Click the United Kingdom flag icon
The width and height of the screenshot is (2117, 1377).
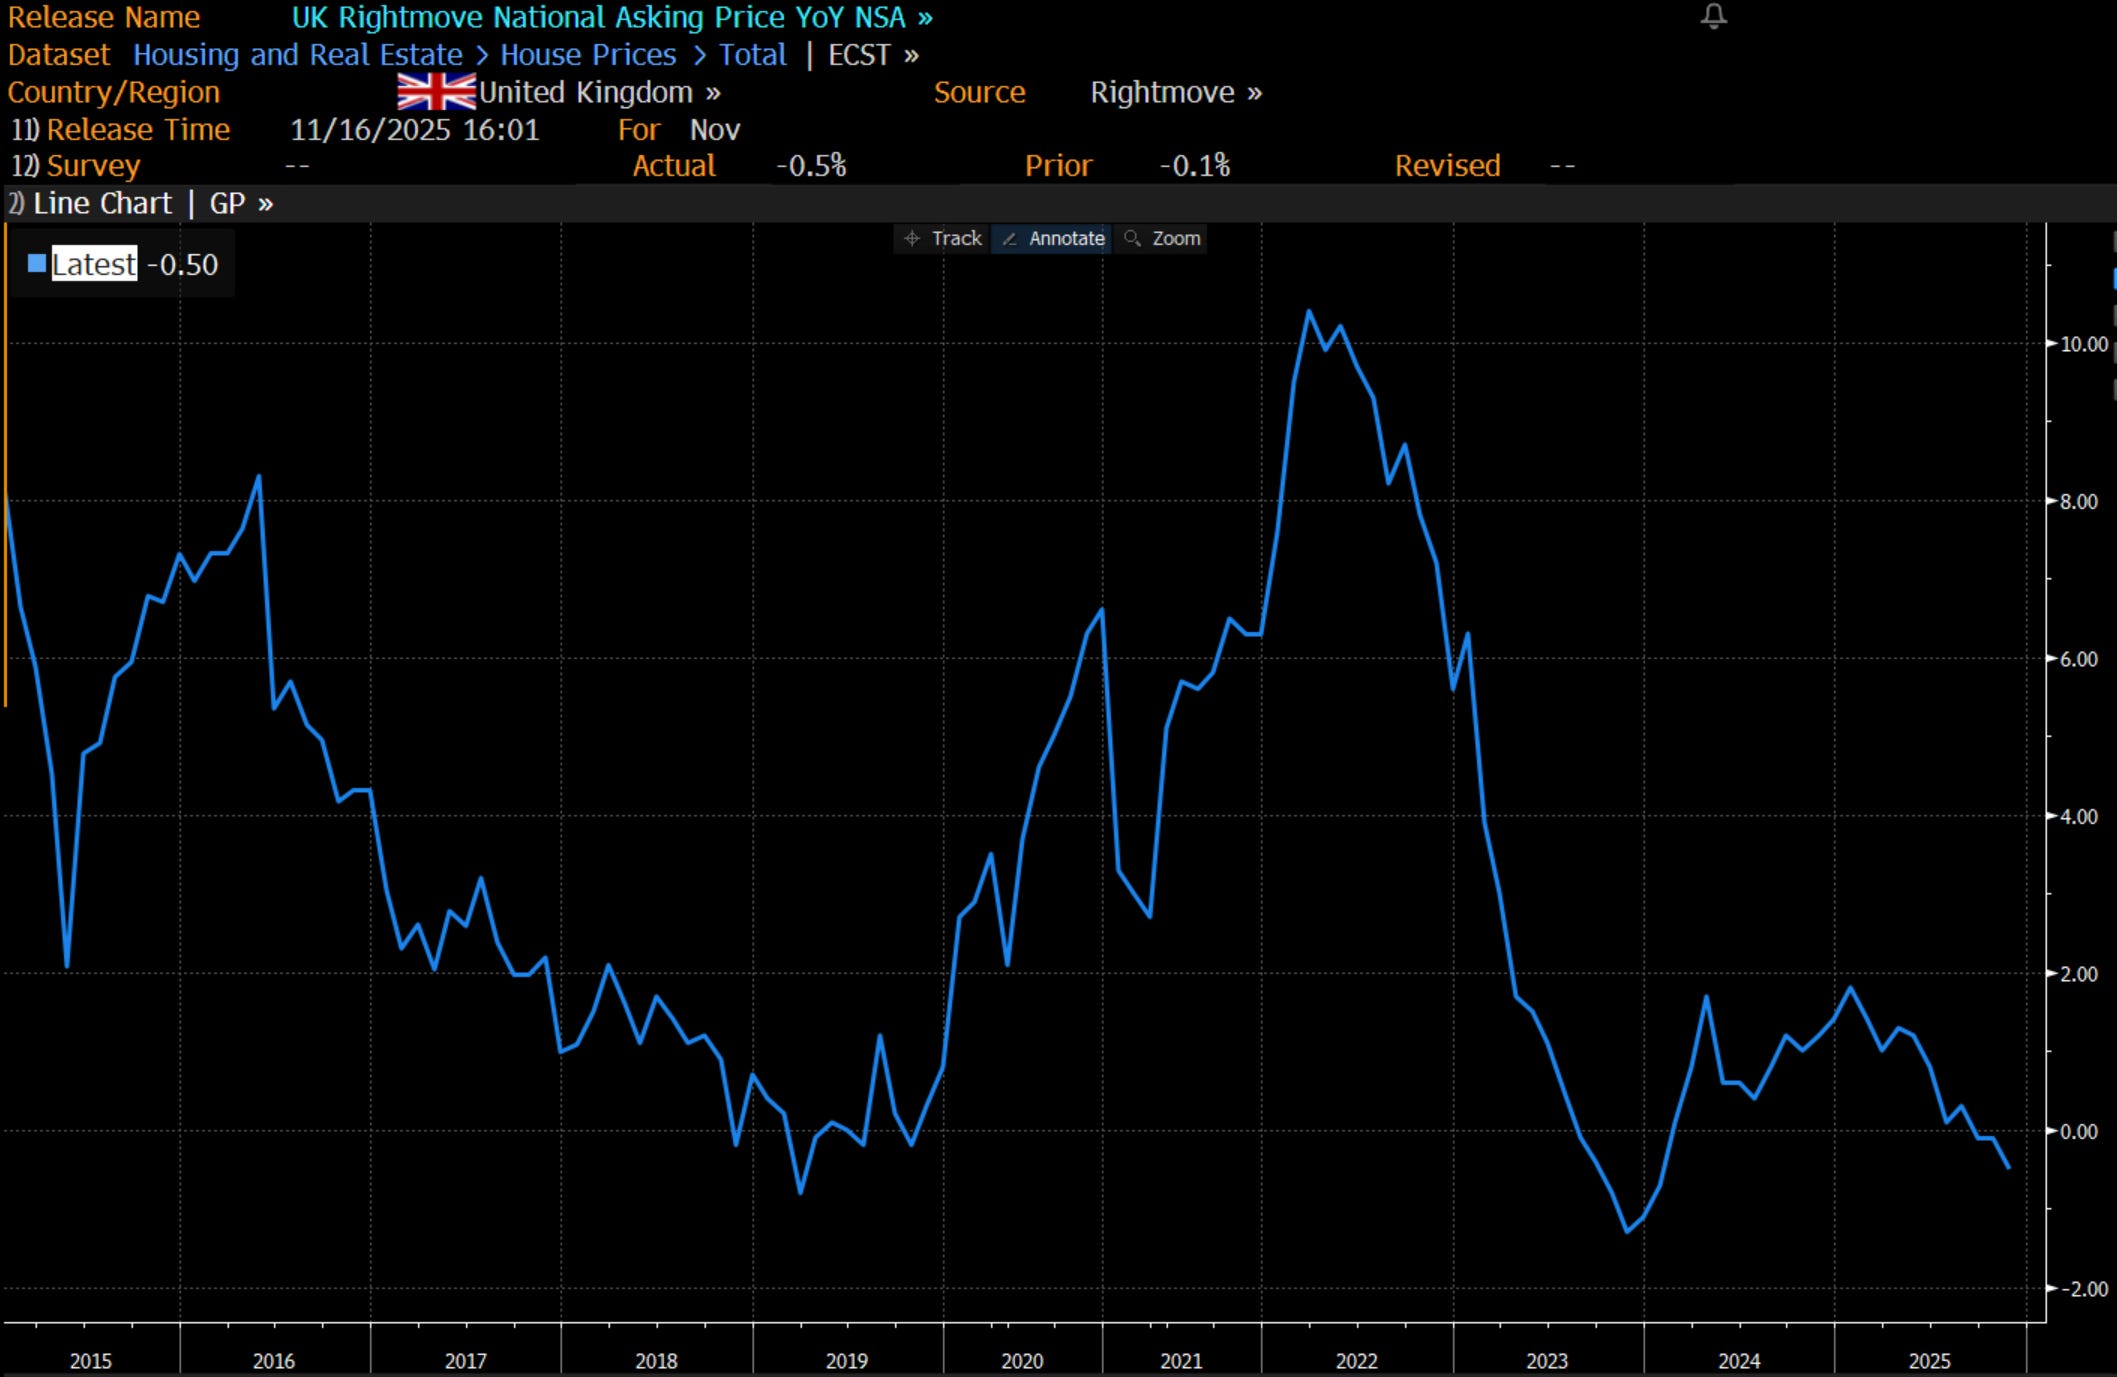click(436, 92)
